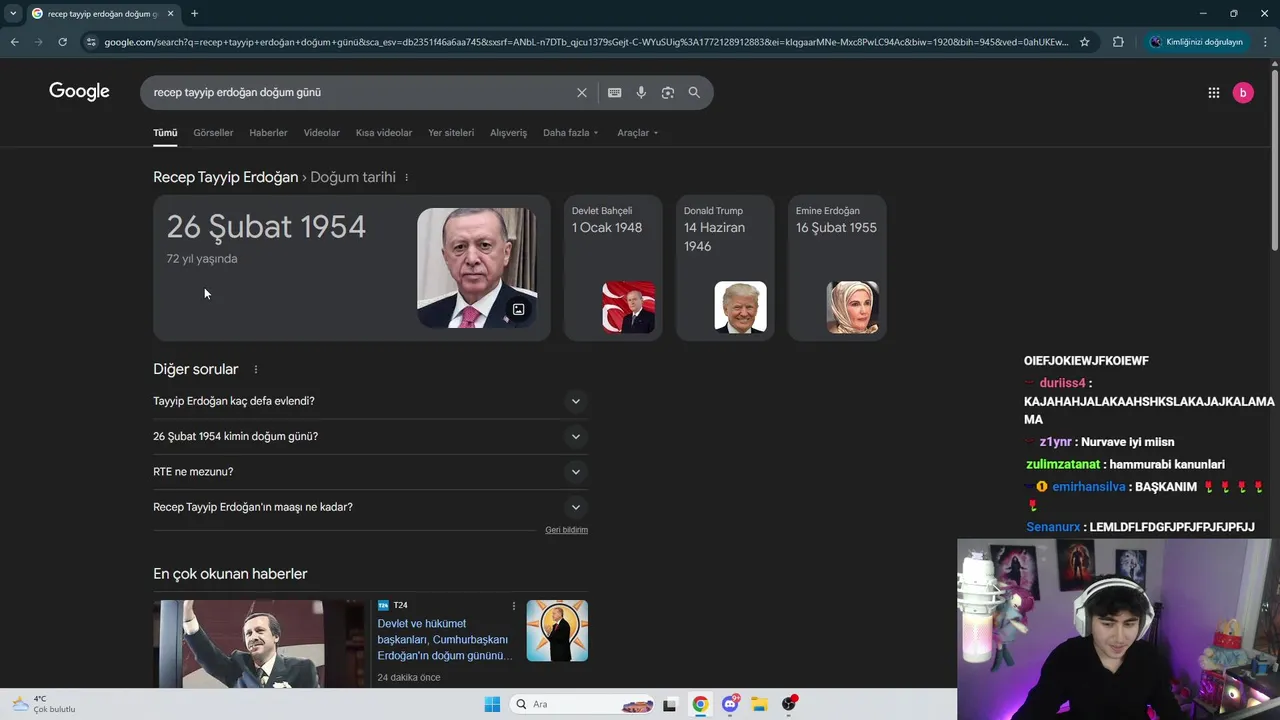This screenshot has height=720, width=1280.
Task: Clear the search box with the X icon
Action: (581, 92)
